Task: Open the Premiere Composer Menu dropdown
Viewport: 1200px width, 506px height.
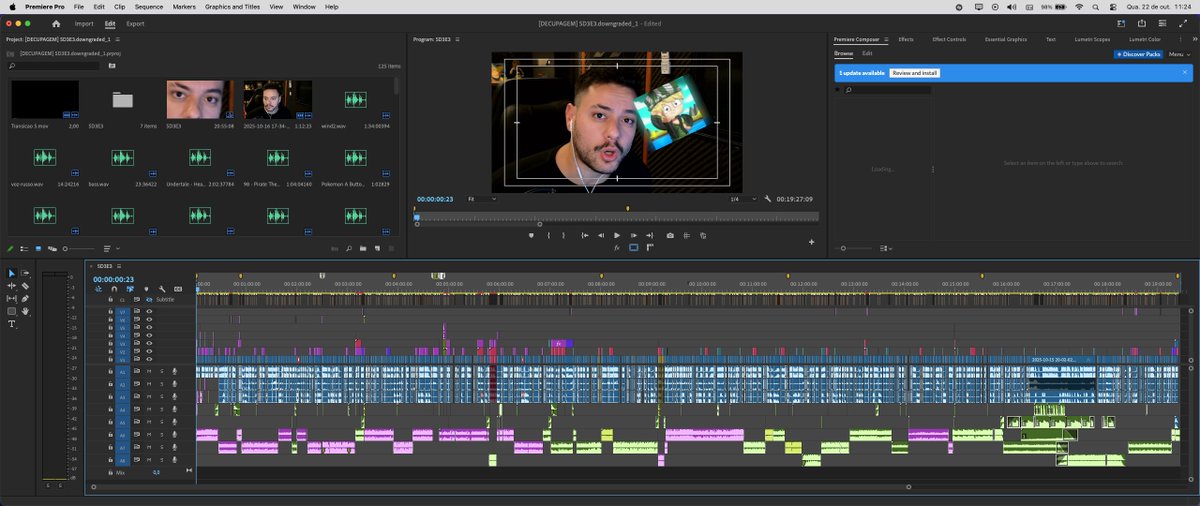Action: (1180, 54)
